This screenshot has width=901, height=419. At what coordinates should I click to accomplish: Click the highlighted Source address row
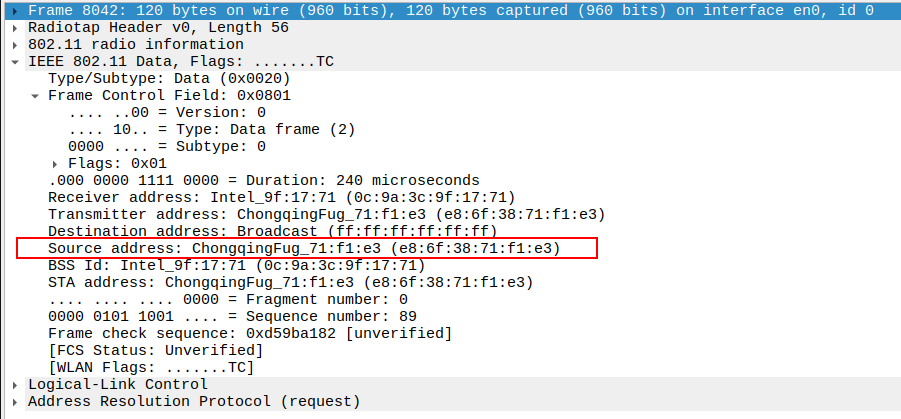(x=304, y=248)
